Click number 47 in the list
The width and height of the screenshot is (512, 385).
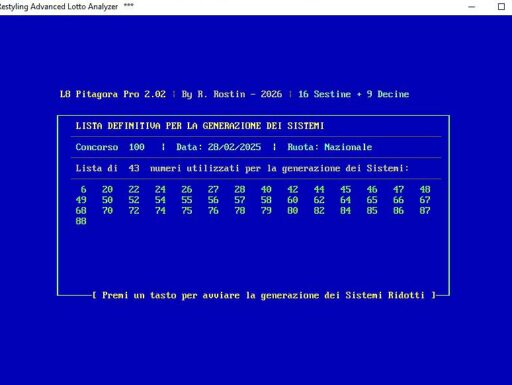(398, 190)
